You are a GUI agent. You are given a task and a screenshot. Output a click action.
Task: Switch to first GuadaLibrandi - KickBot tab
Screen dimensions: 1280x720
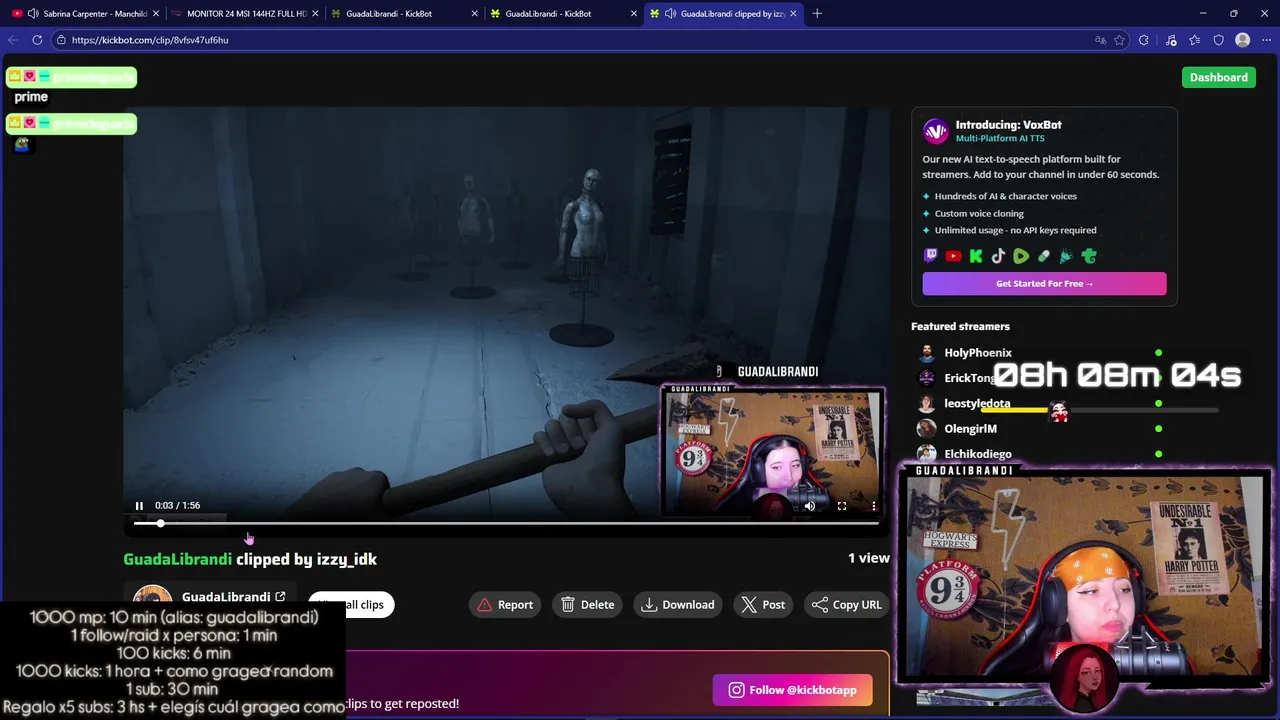point(403,14)
